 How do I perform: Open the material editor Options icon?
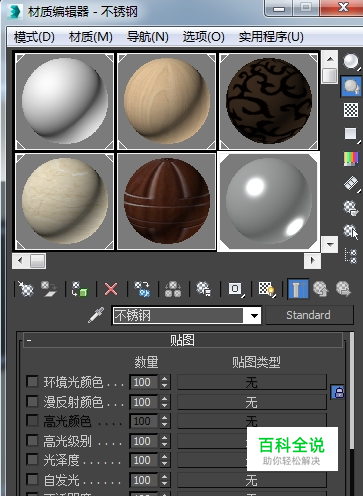point(351,208)
